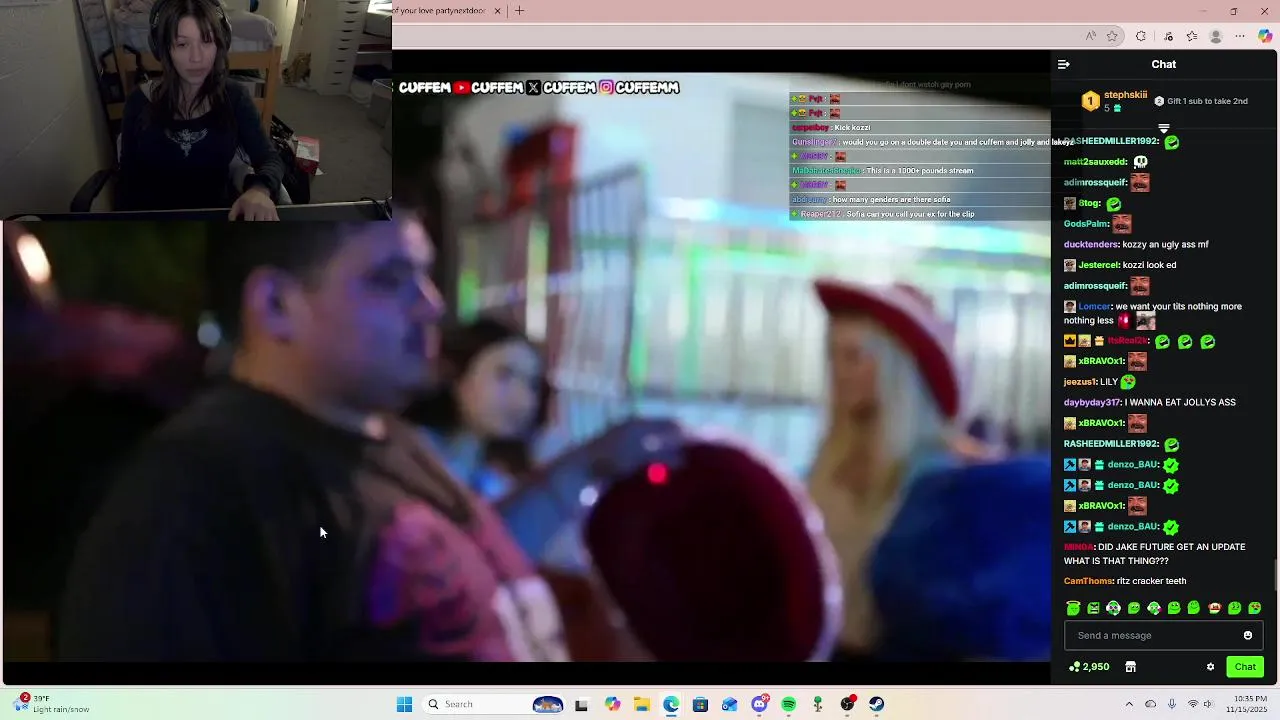Open the microphone tray indicator
Screen dimensions: 1280x720
(1171, 704)
